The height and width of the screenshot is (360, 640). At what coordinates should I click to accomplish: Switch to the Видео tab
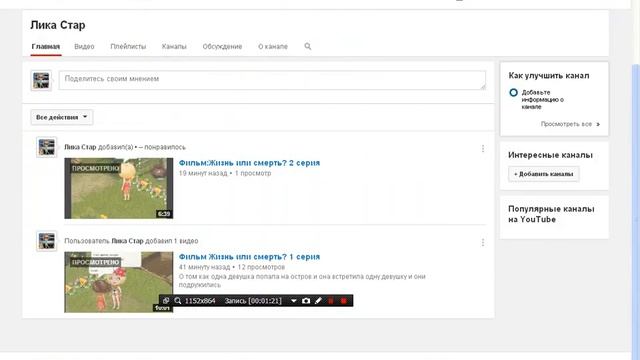(84, 47)
